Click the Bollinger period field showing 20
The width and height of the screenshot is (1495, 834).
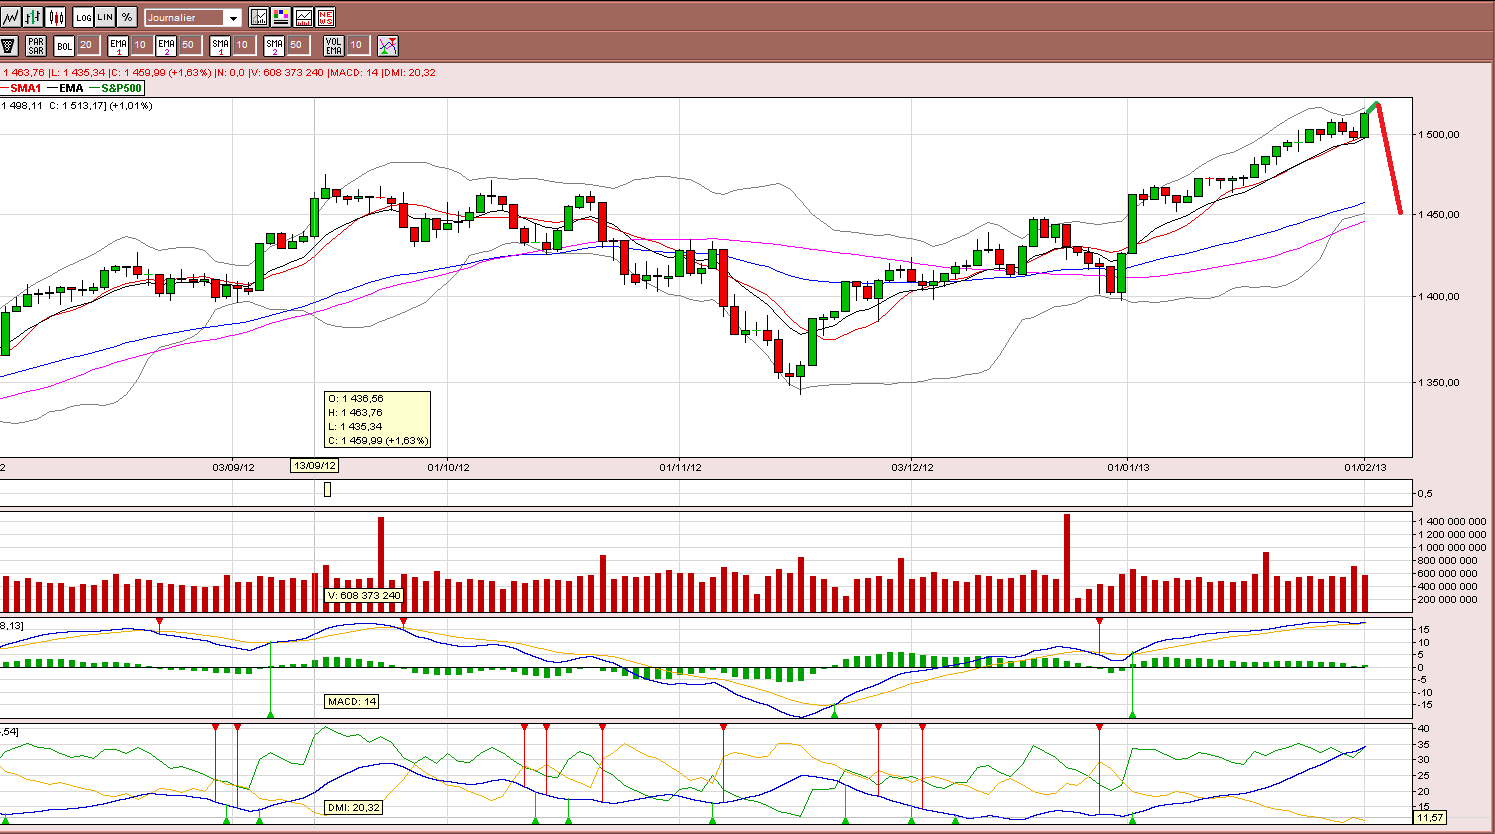tap(88, 45)
